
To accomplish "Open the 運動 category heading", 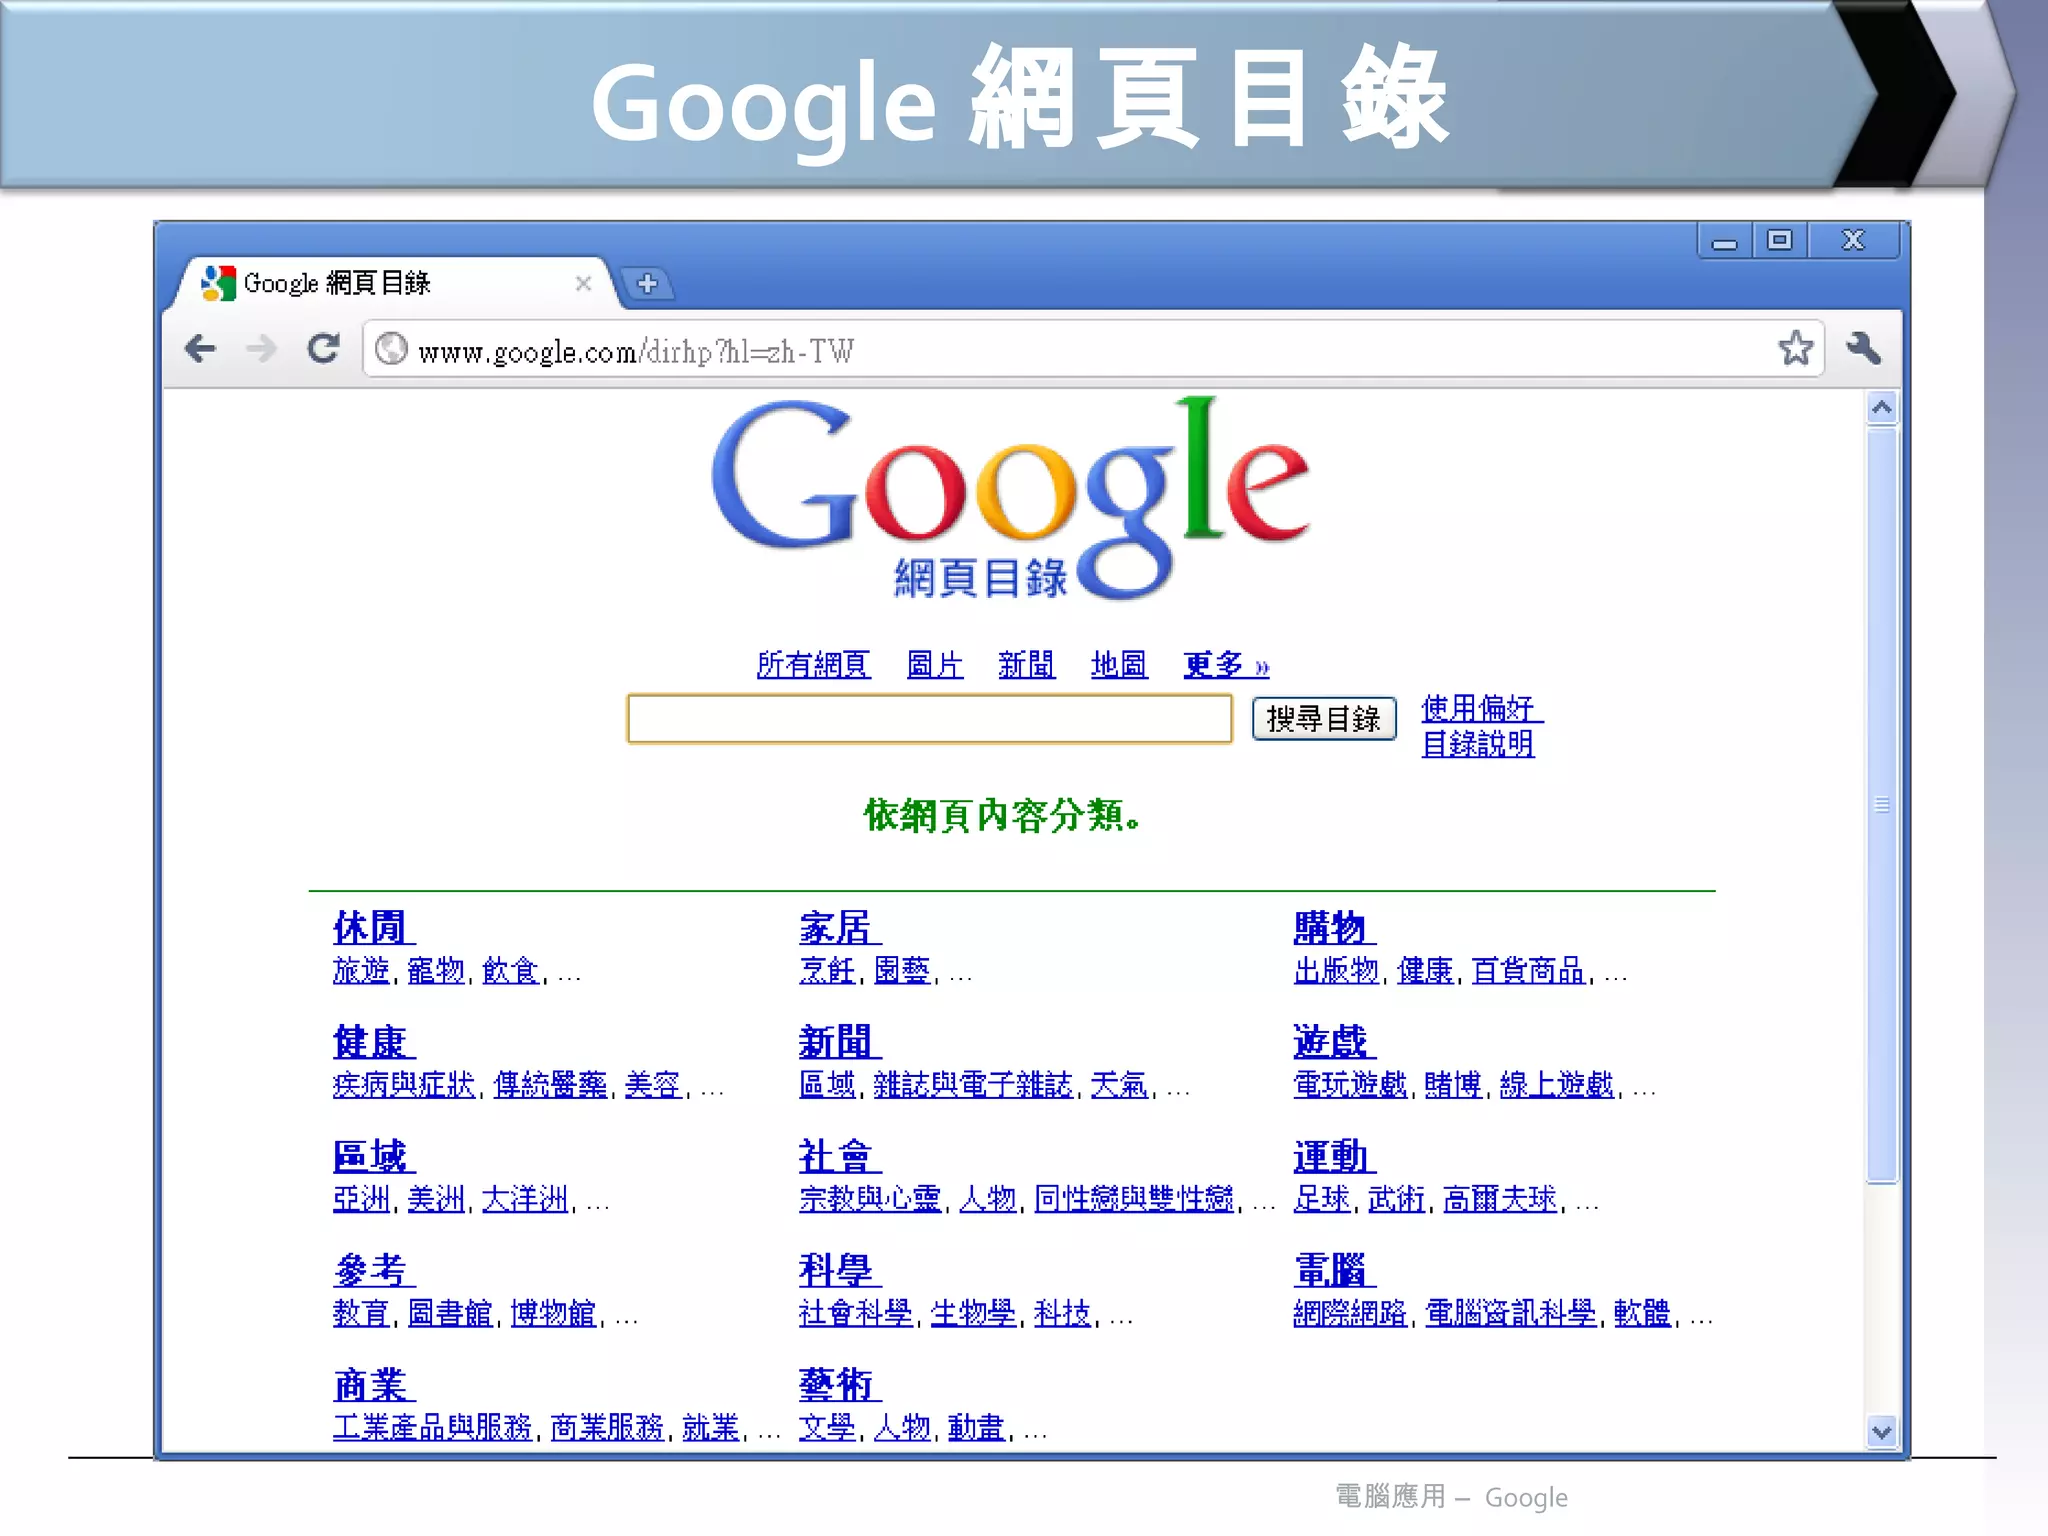I will coord(1334,1156).
